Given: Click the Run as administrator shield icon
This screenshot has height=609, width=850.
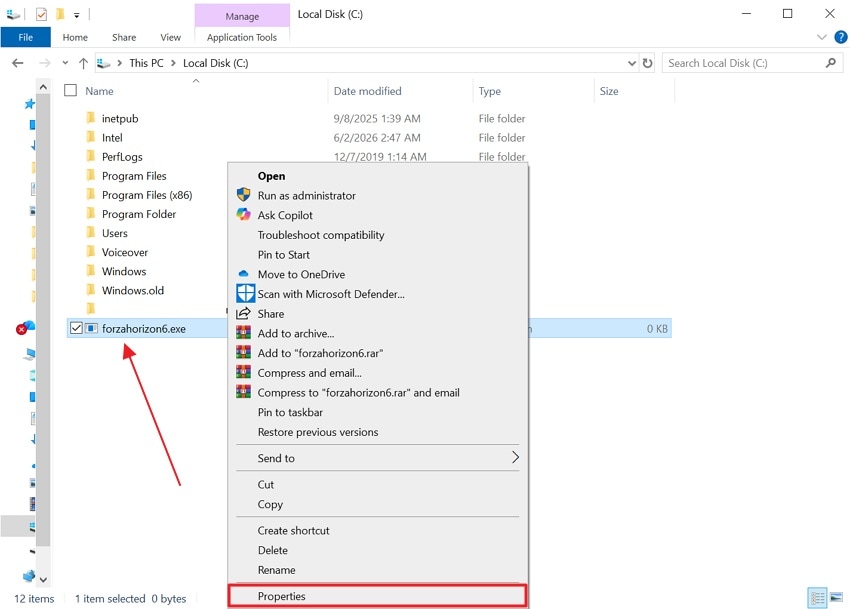Looking at the screenshot, I should (x=243, y=195).
